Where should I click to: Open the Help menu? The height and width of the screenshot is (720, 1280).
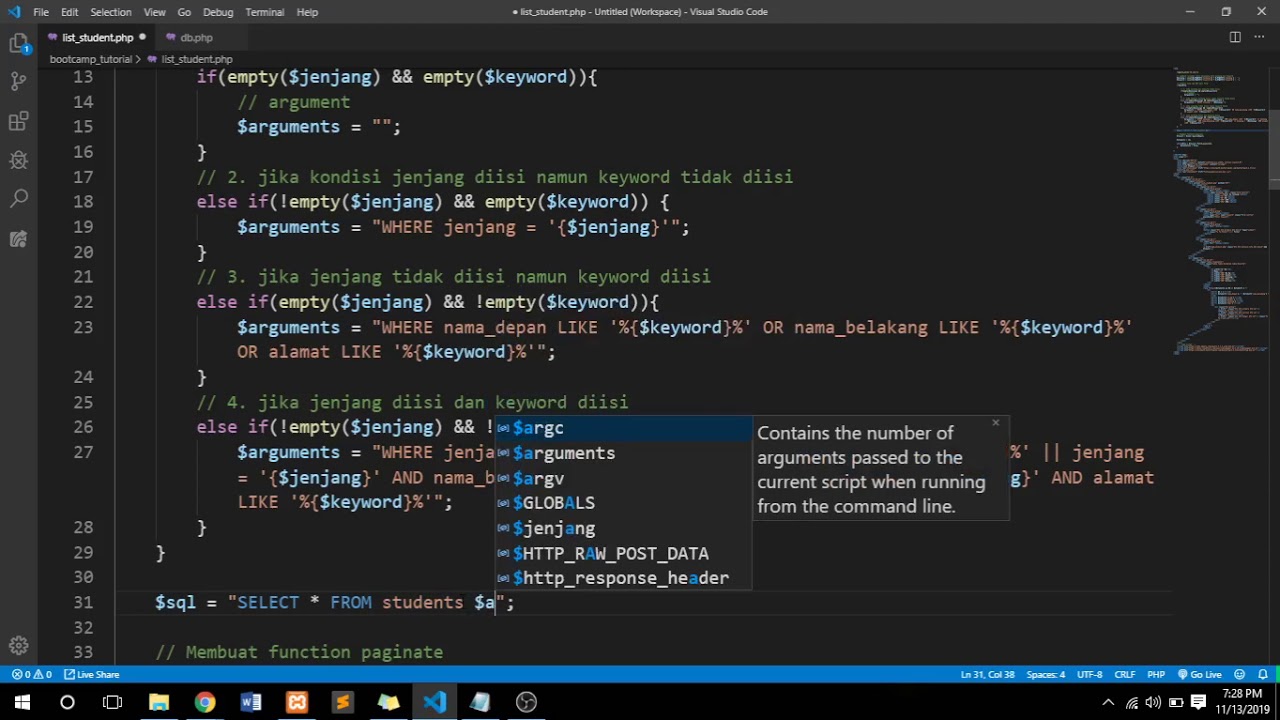[x=307, y=12]
